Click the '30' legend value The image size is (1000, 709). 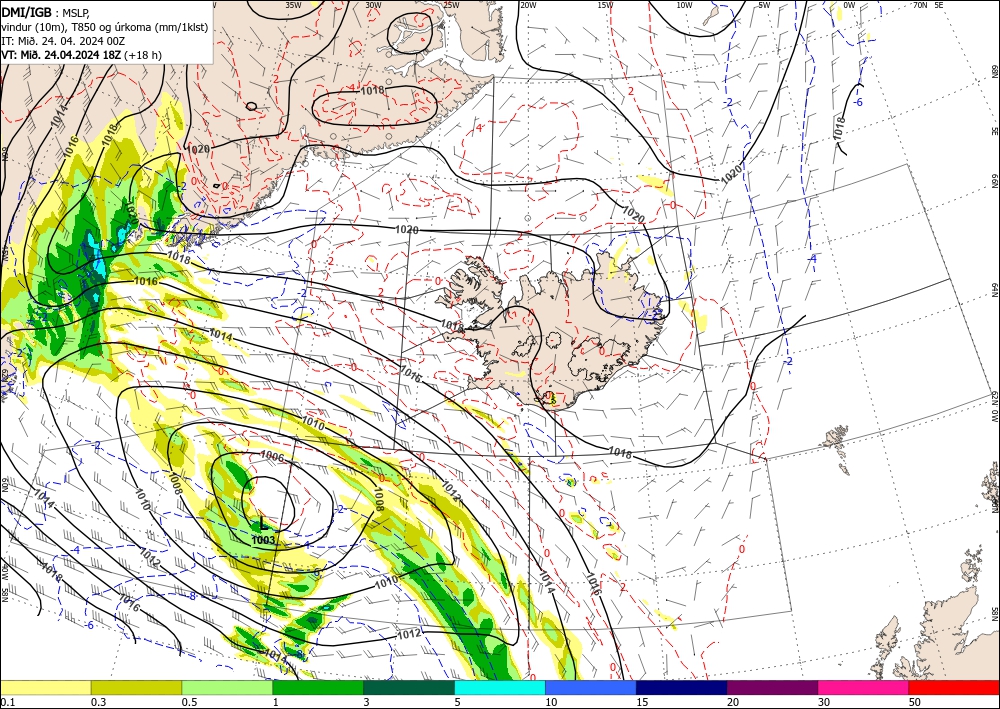[825, 702]
